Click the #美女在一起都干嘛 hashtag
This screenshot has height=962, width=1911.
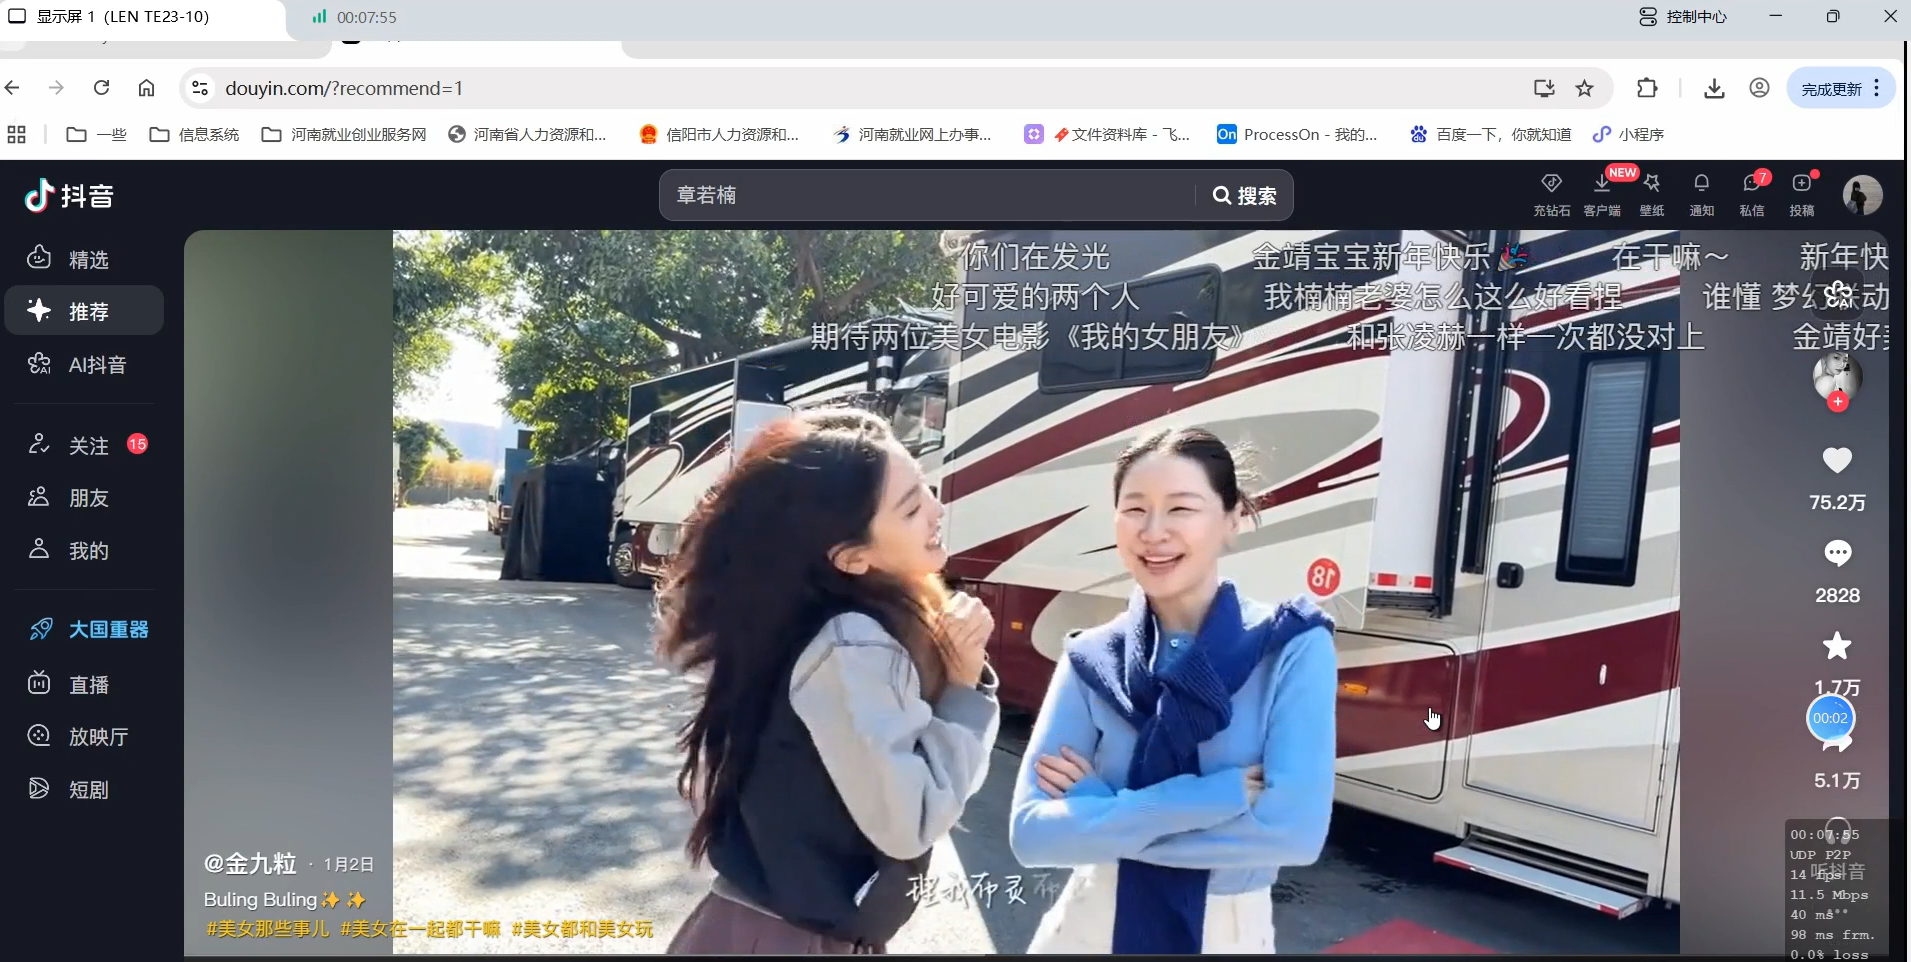[x=420, y=929]
